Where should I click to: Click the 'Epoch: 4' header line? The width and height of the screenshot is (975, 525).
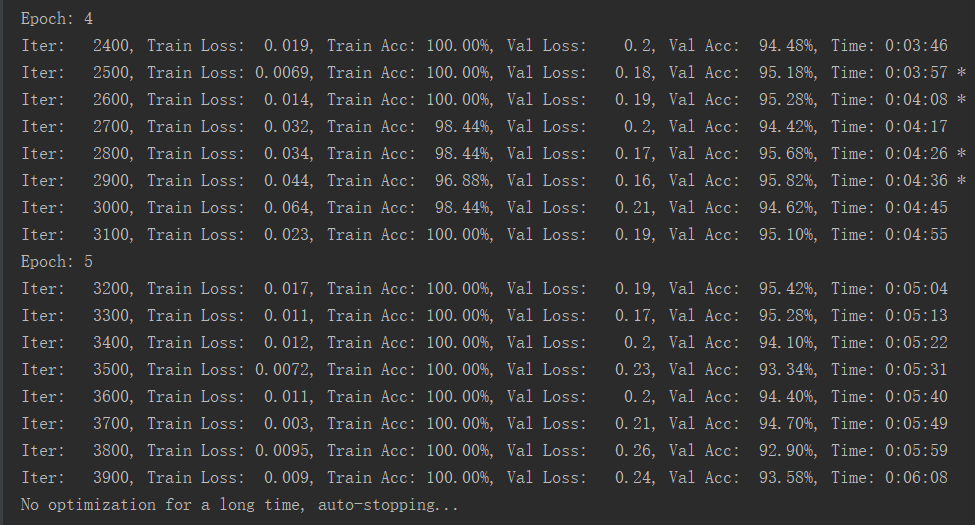tap(57, 19)
